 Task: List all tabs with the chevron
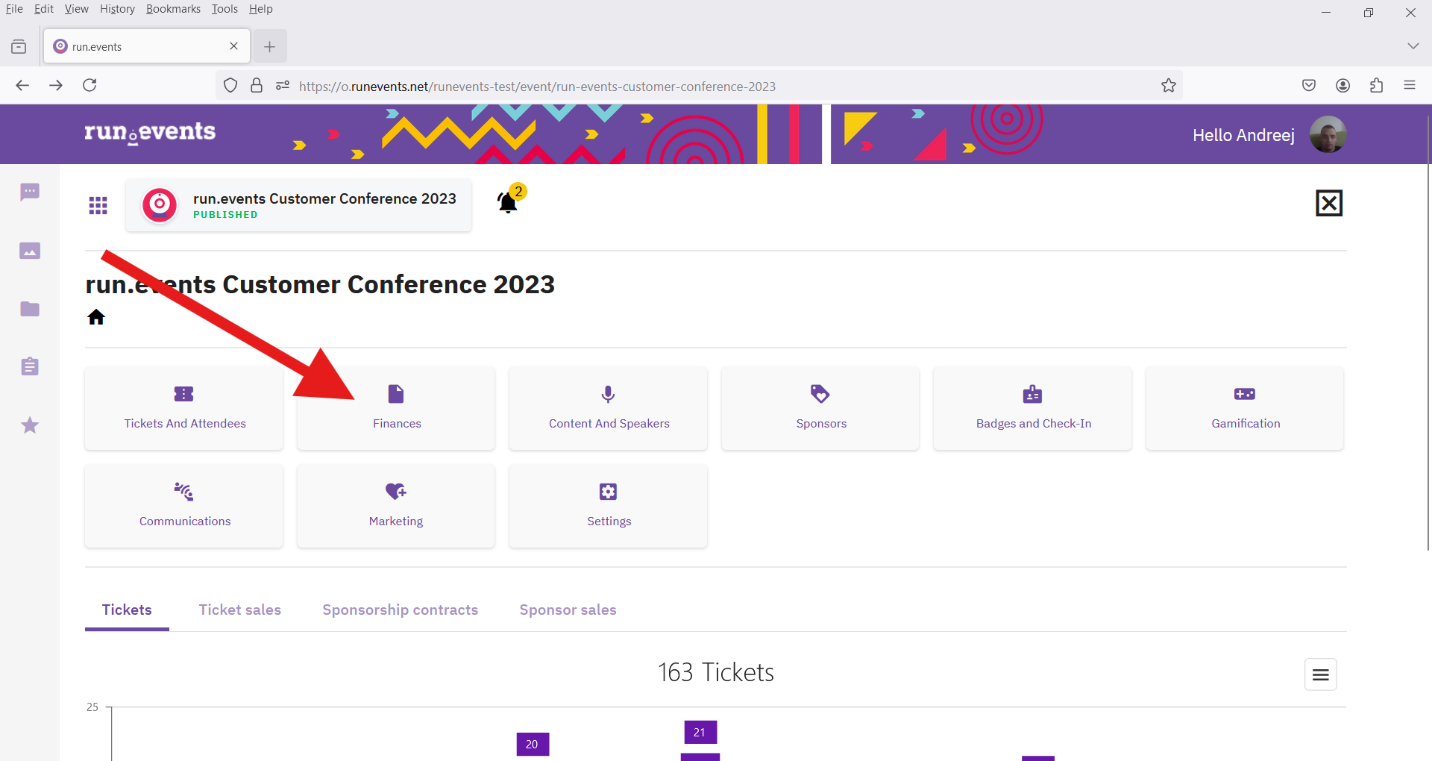pos(1413,46)
